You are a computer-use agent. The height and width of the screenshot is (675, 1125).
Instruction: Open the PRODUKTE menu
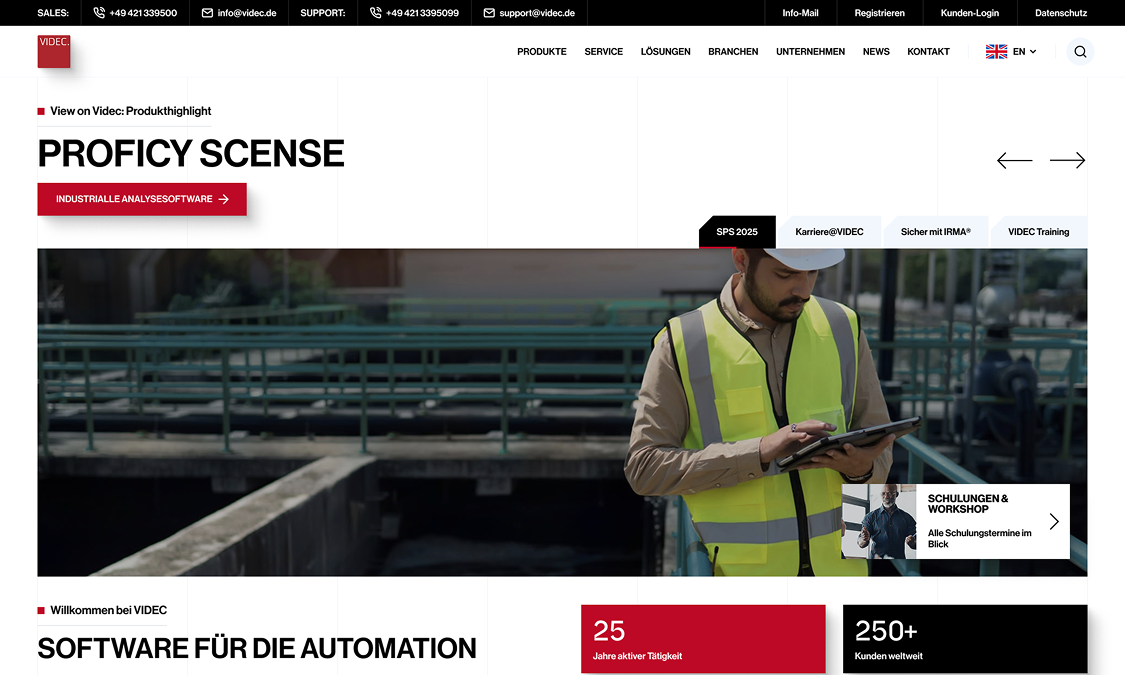click(541, 52)
